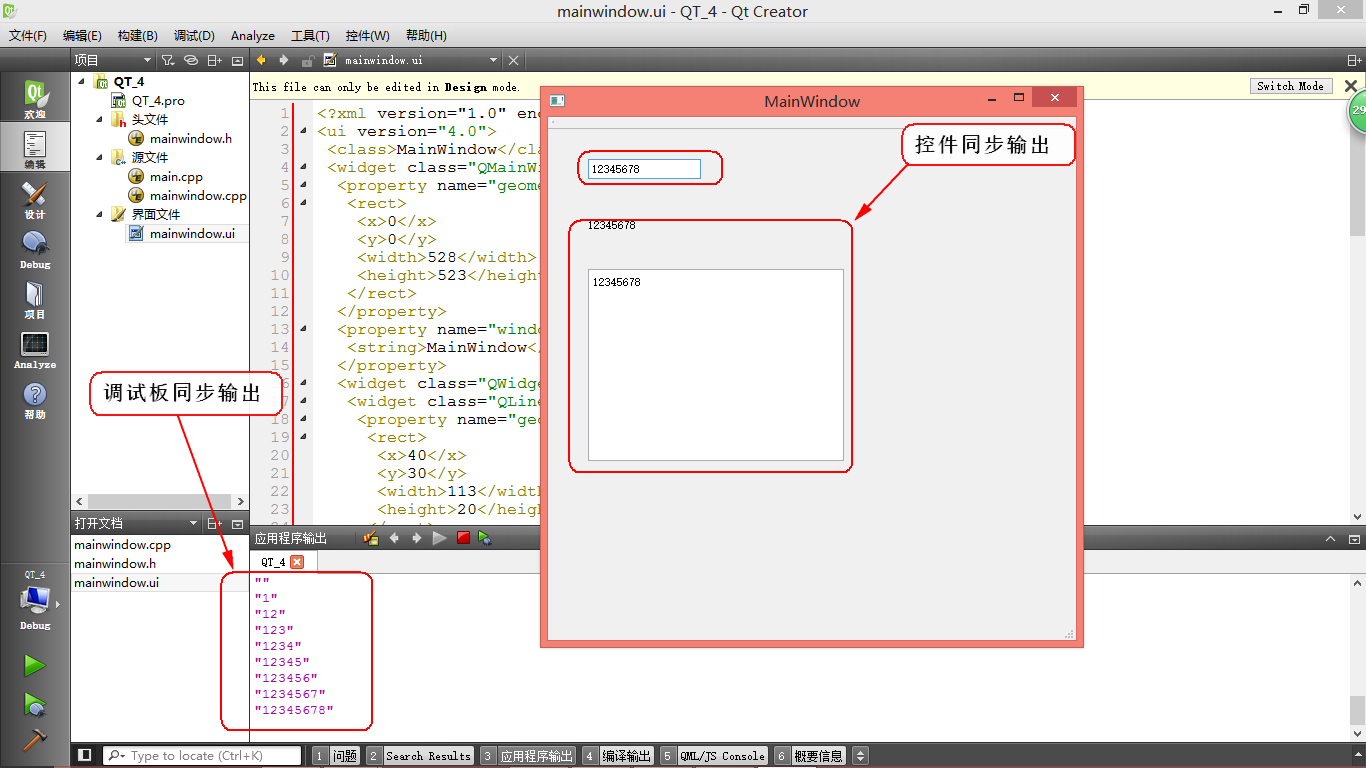Open the locator options dropdown
The width and height of the screenshot is (1366, 768).
116,756
